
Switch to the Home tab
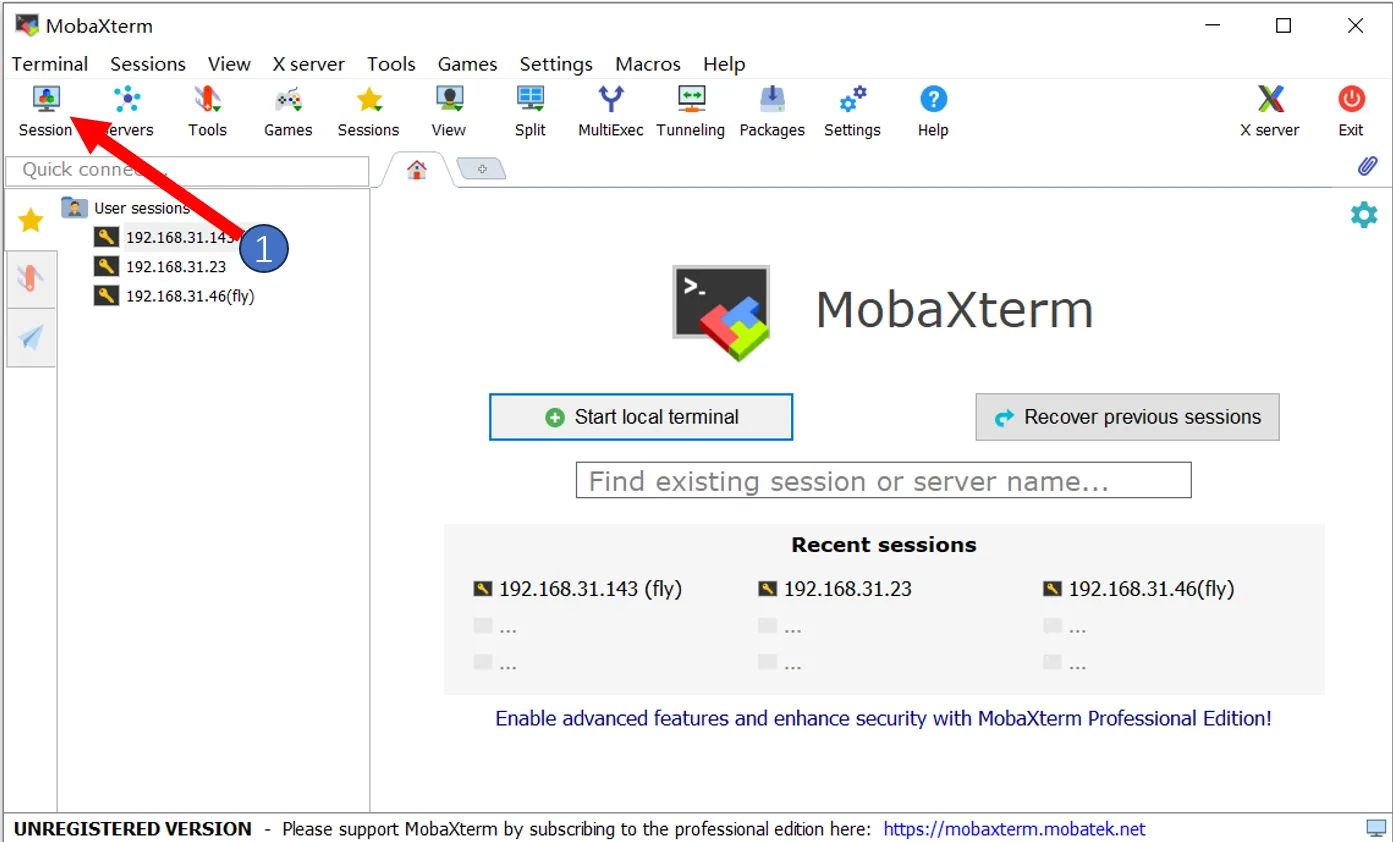click(417, 170)
